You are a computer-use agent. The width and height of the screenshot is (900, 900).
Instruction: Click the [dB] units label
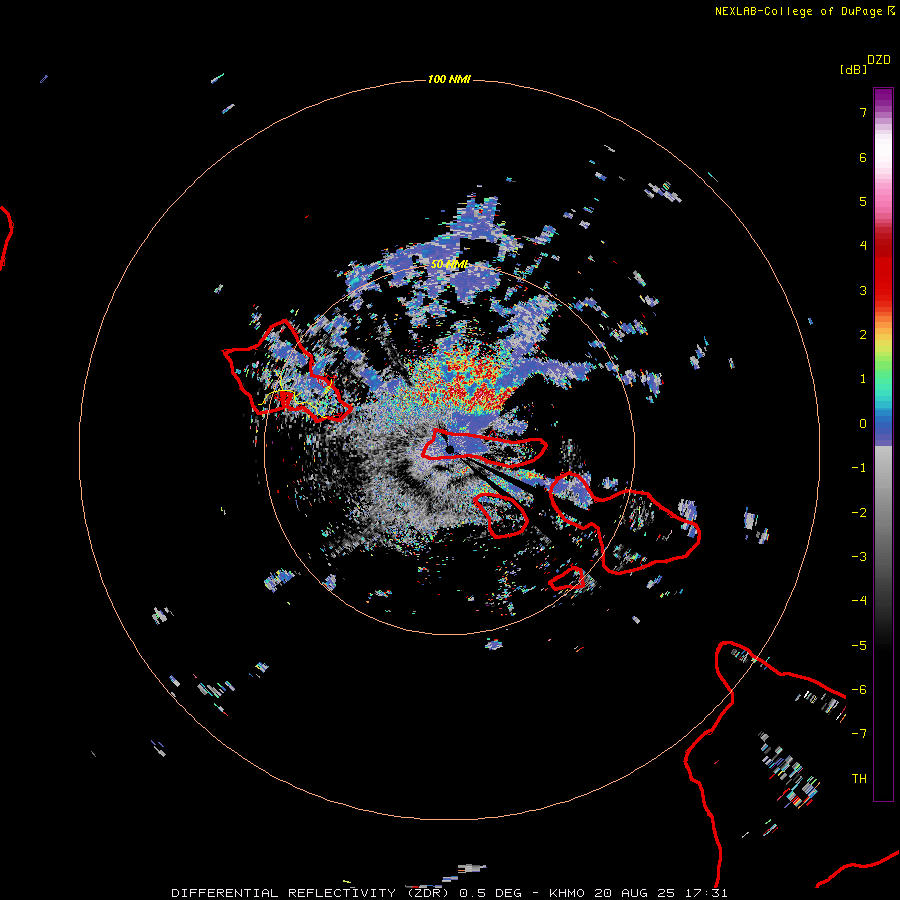tap(854, 69)
